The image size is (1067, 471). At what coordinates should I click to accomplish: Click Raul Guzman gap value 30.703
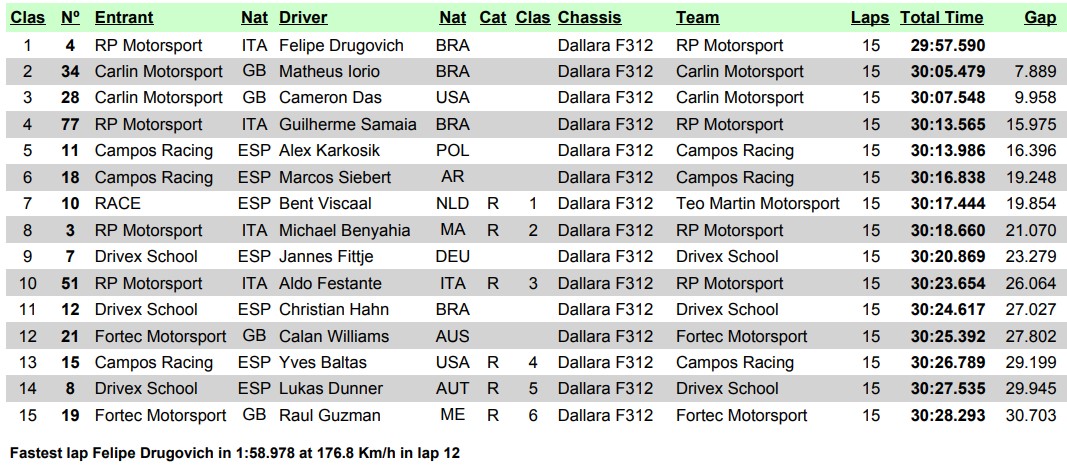tap(1031, 415)
